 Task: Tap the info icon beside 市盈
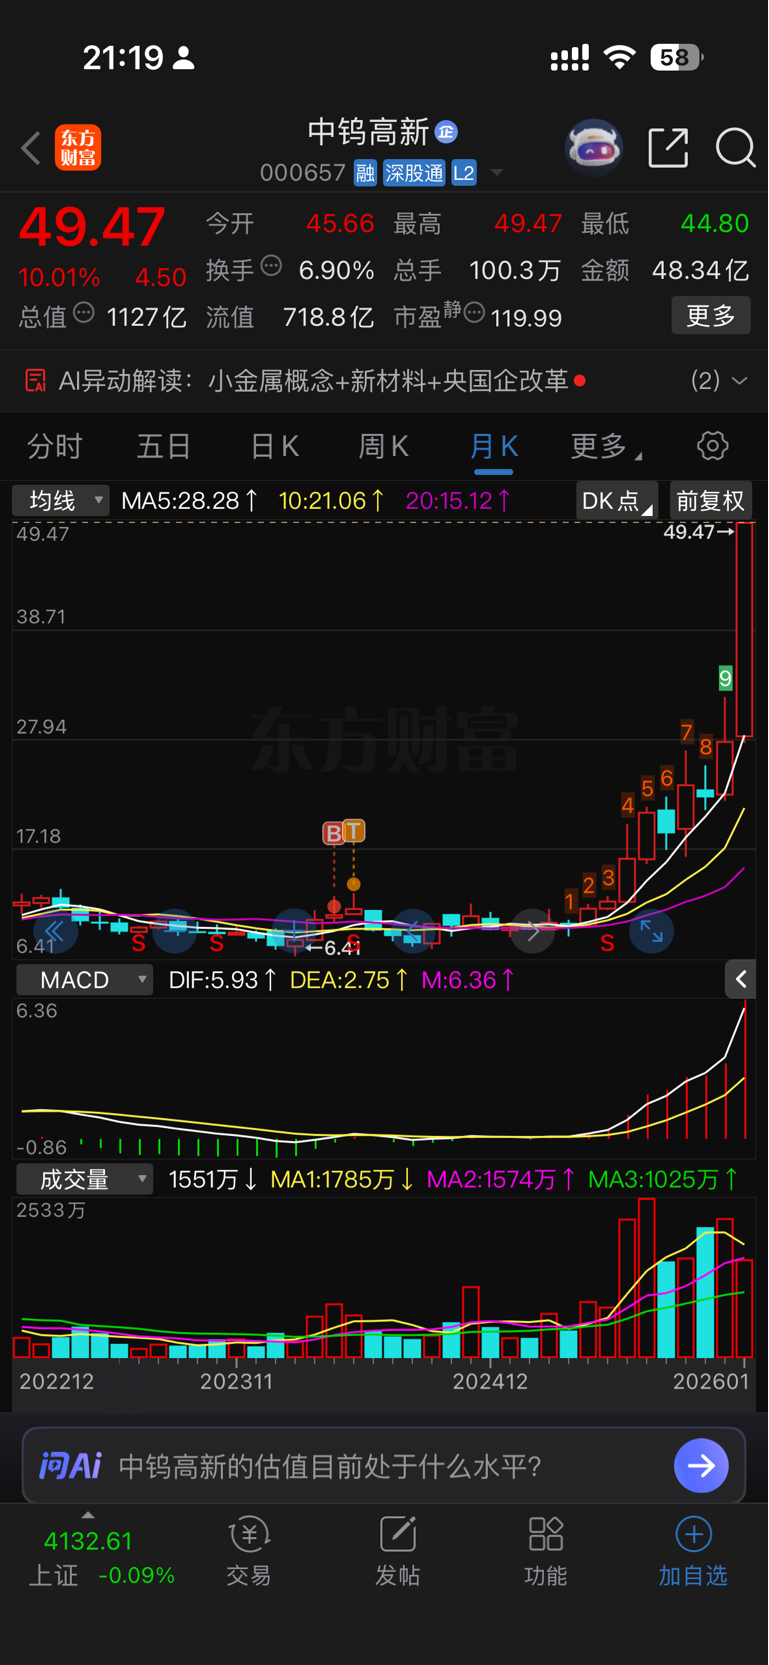475,313
